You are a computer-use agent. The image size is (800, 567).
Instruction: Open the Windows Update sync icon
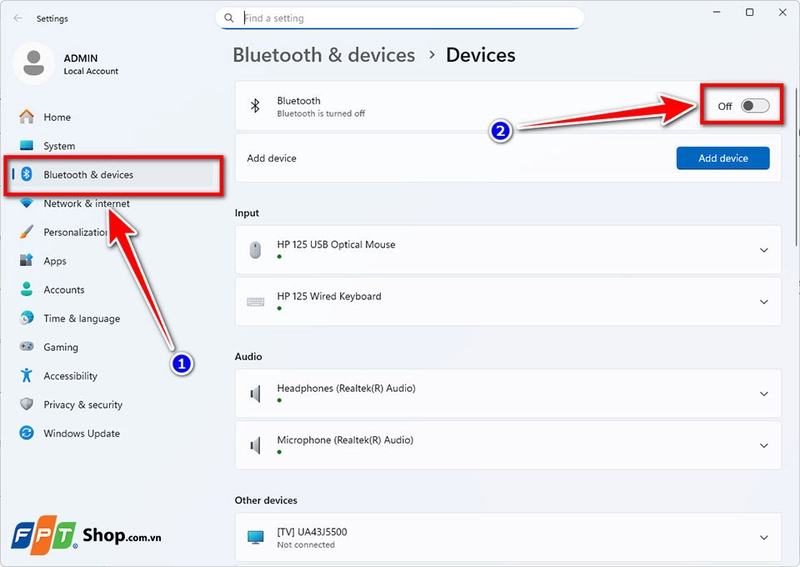pos(27,433)
